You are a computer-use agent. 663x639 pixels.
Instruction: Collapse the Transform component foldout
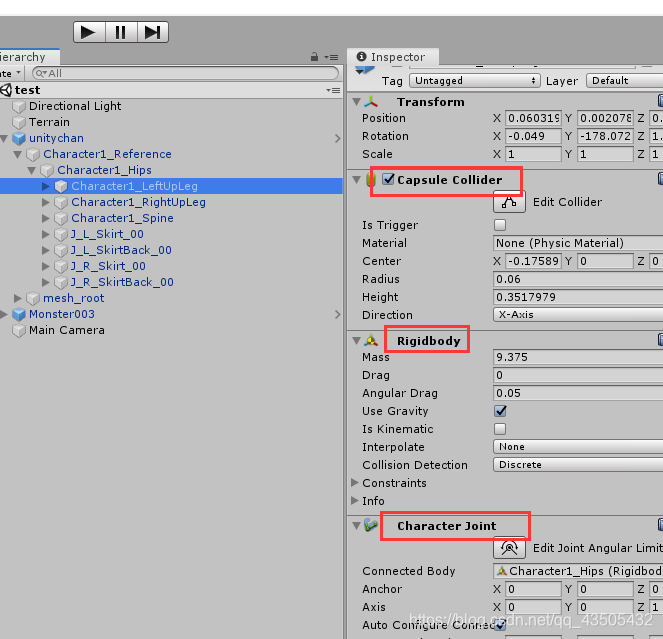[356, 102]
